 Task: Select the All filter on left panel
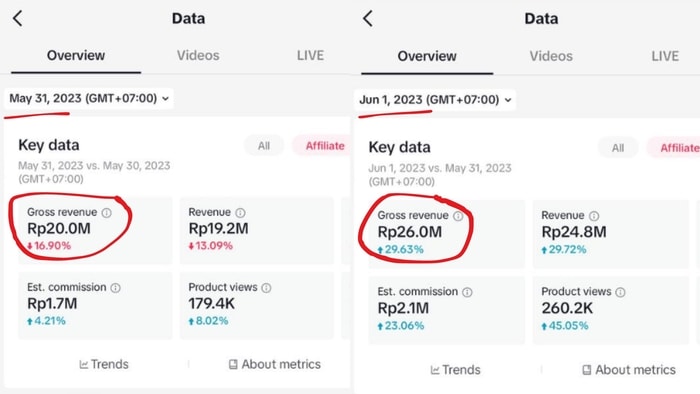point(264,145)
